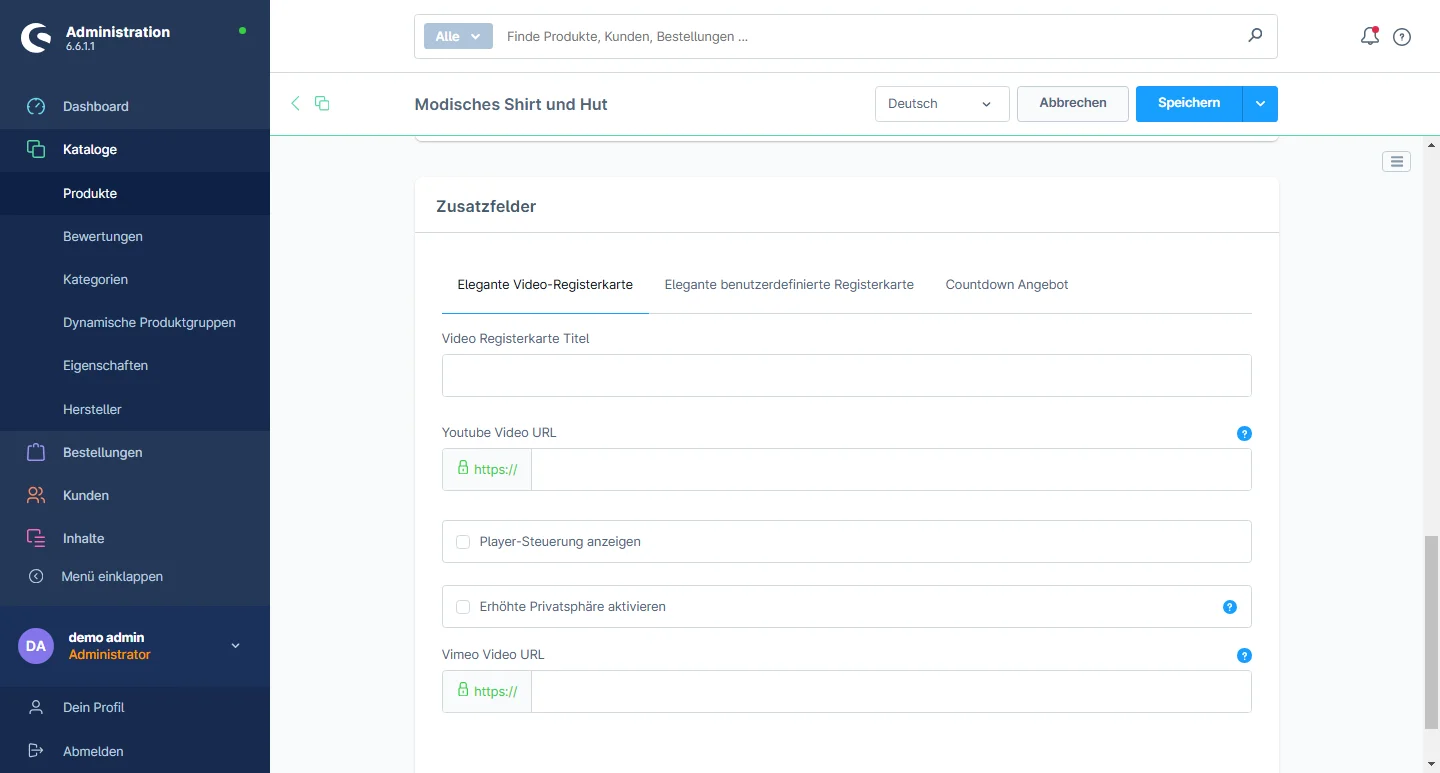The image size is (1440, 773).
Task: Expand the demo admin user menu
Action: tap(236, 646)
